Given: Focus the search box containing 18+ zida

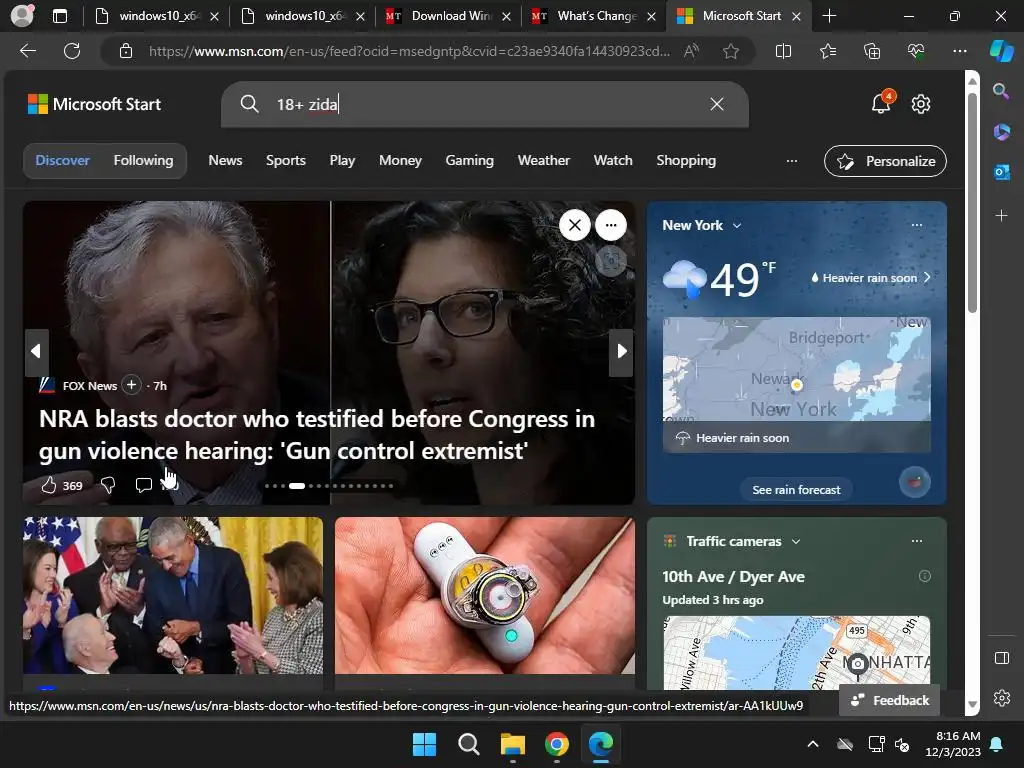Looking at the screenshot, I should 485,104.
